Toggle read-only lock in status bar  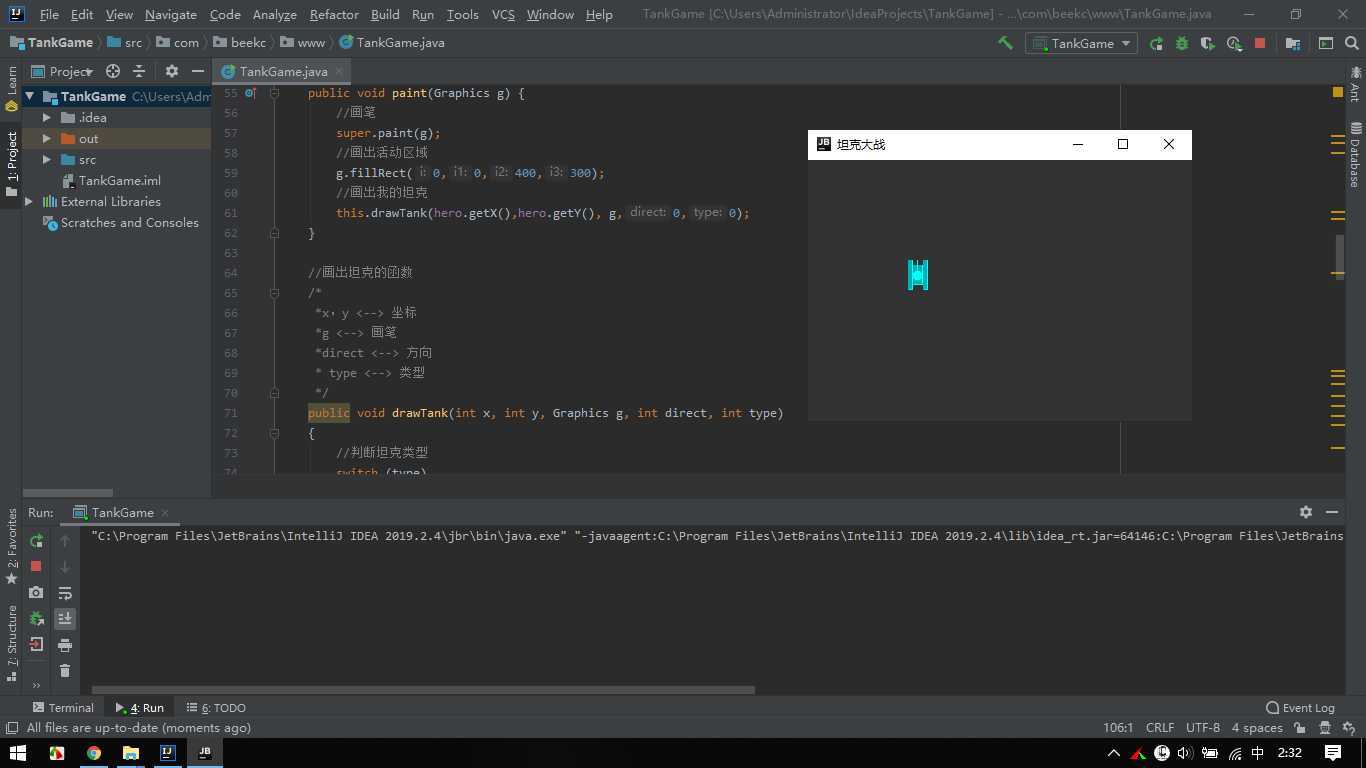tap(1300, 728)
